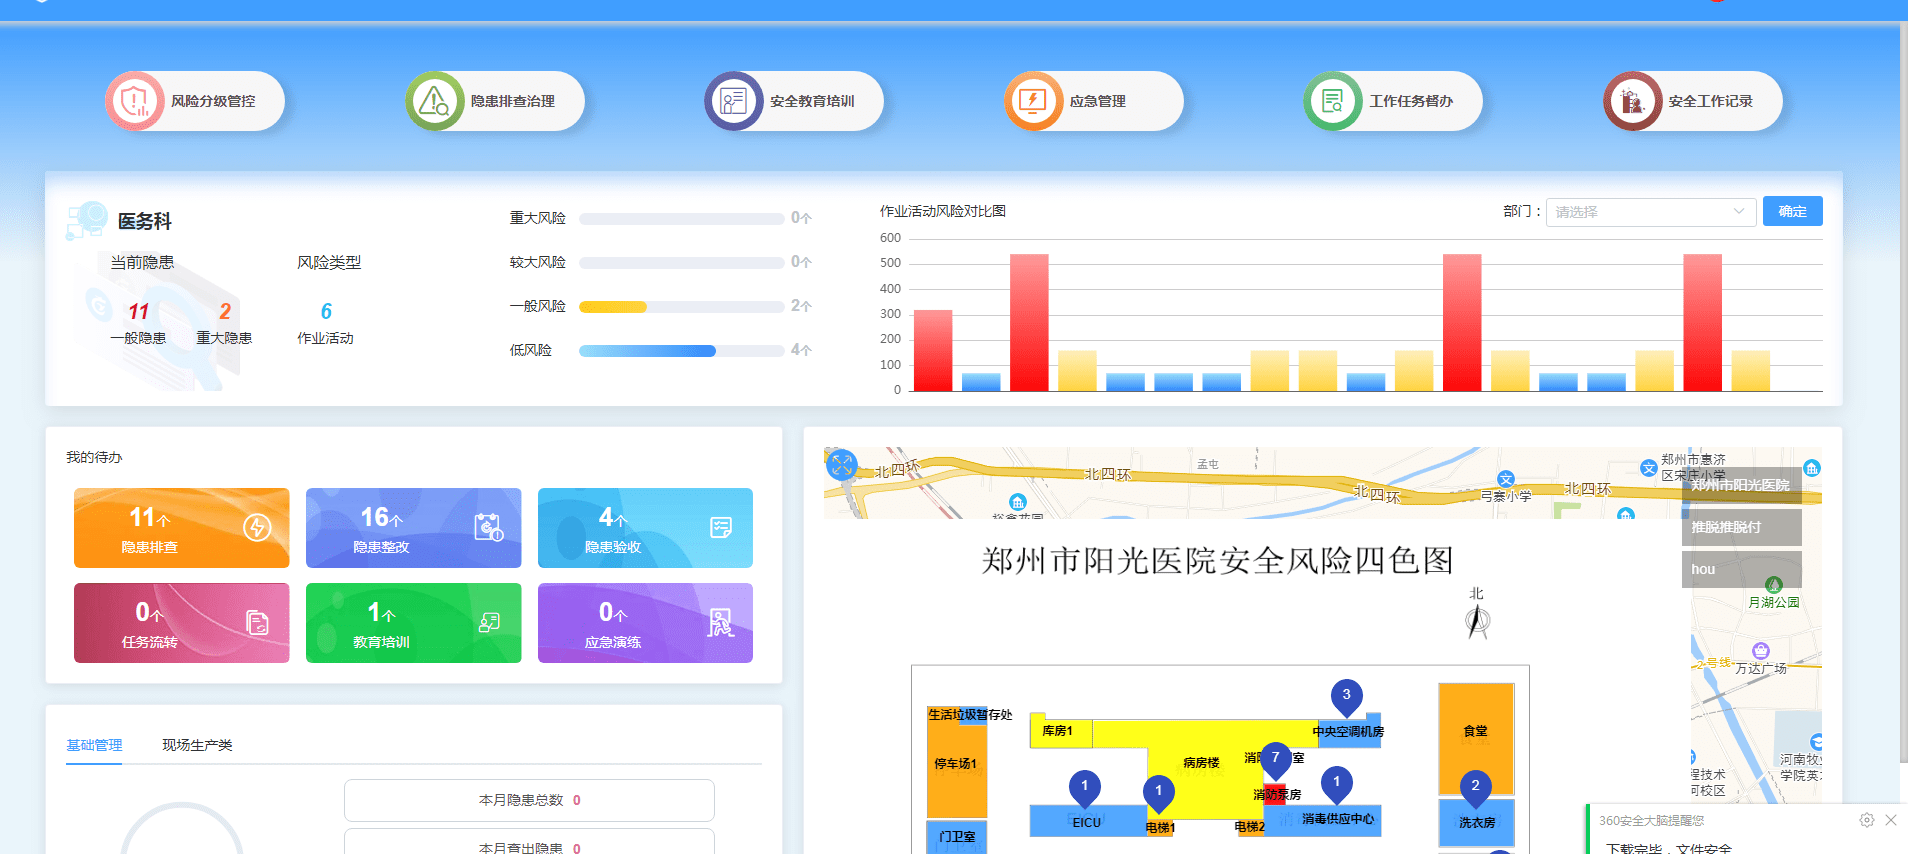Open the 风险分级管控 shield icon

coord(135,101)
